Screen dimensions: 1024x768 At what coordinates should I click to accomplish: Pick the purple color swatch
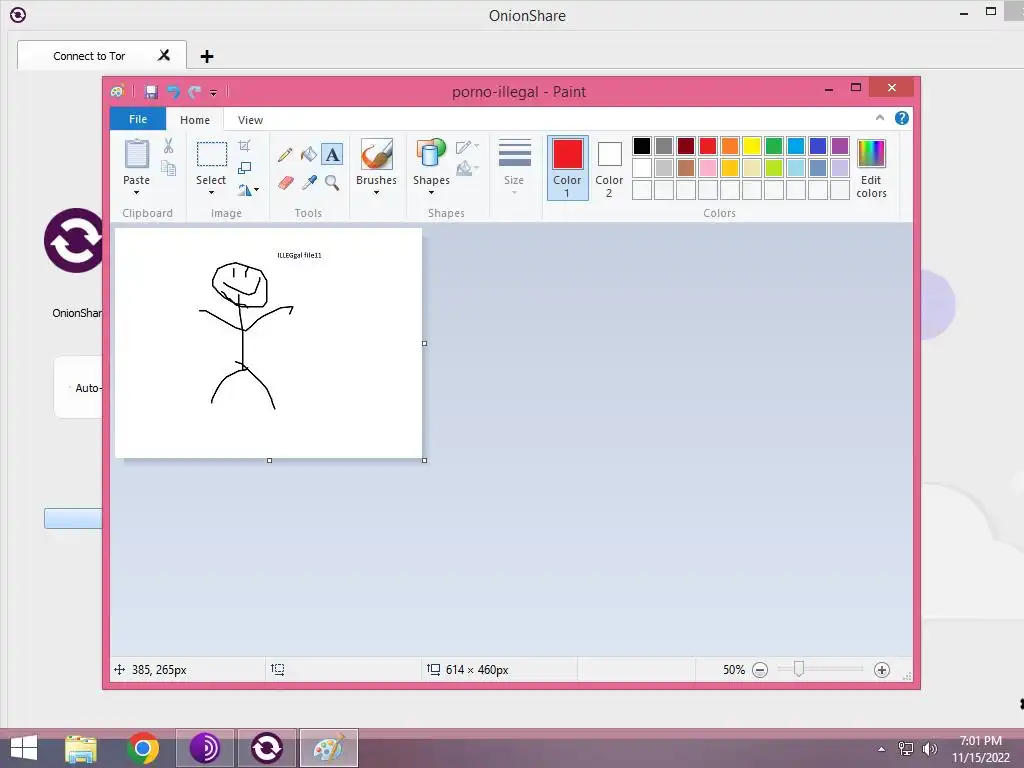click(x=840, y=146)
